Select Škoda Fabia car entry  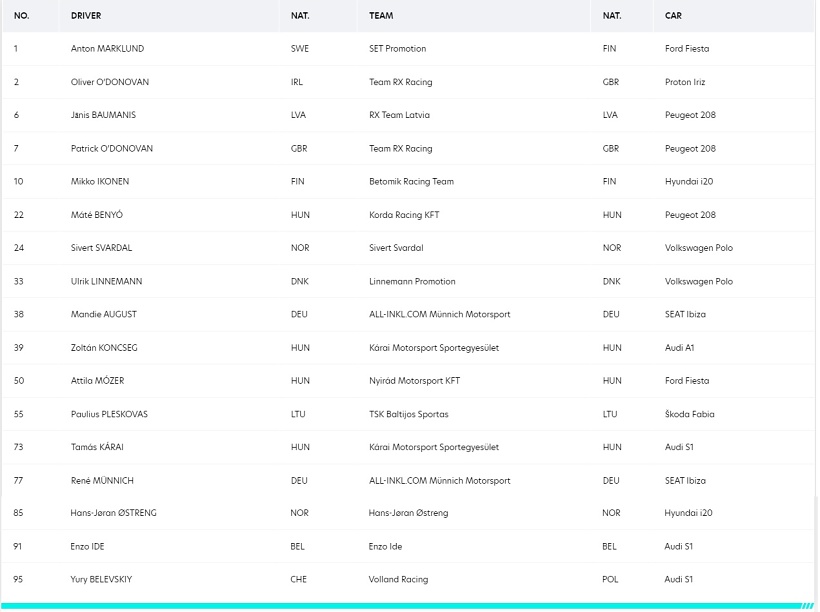click(x=689, y=414)
